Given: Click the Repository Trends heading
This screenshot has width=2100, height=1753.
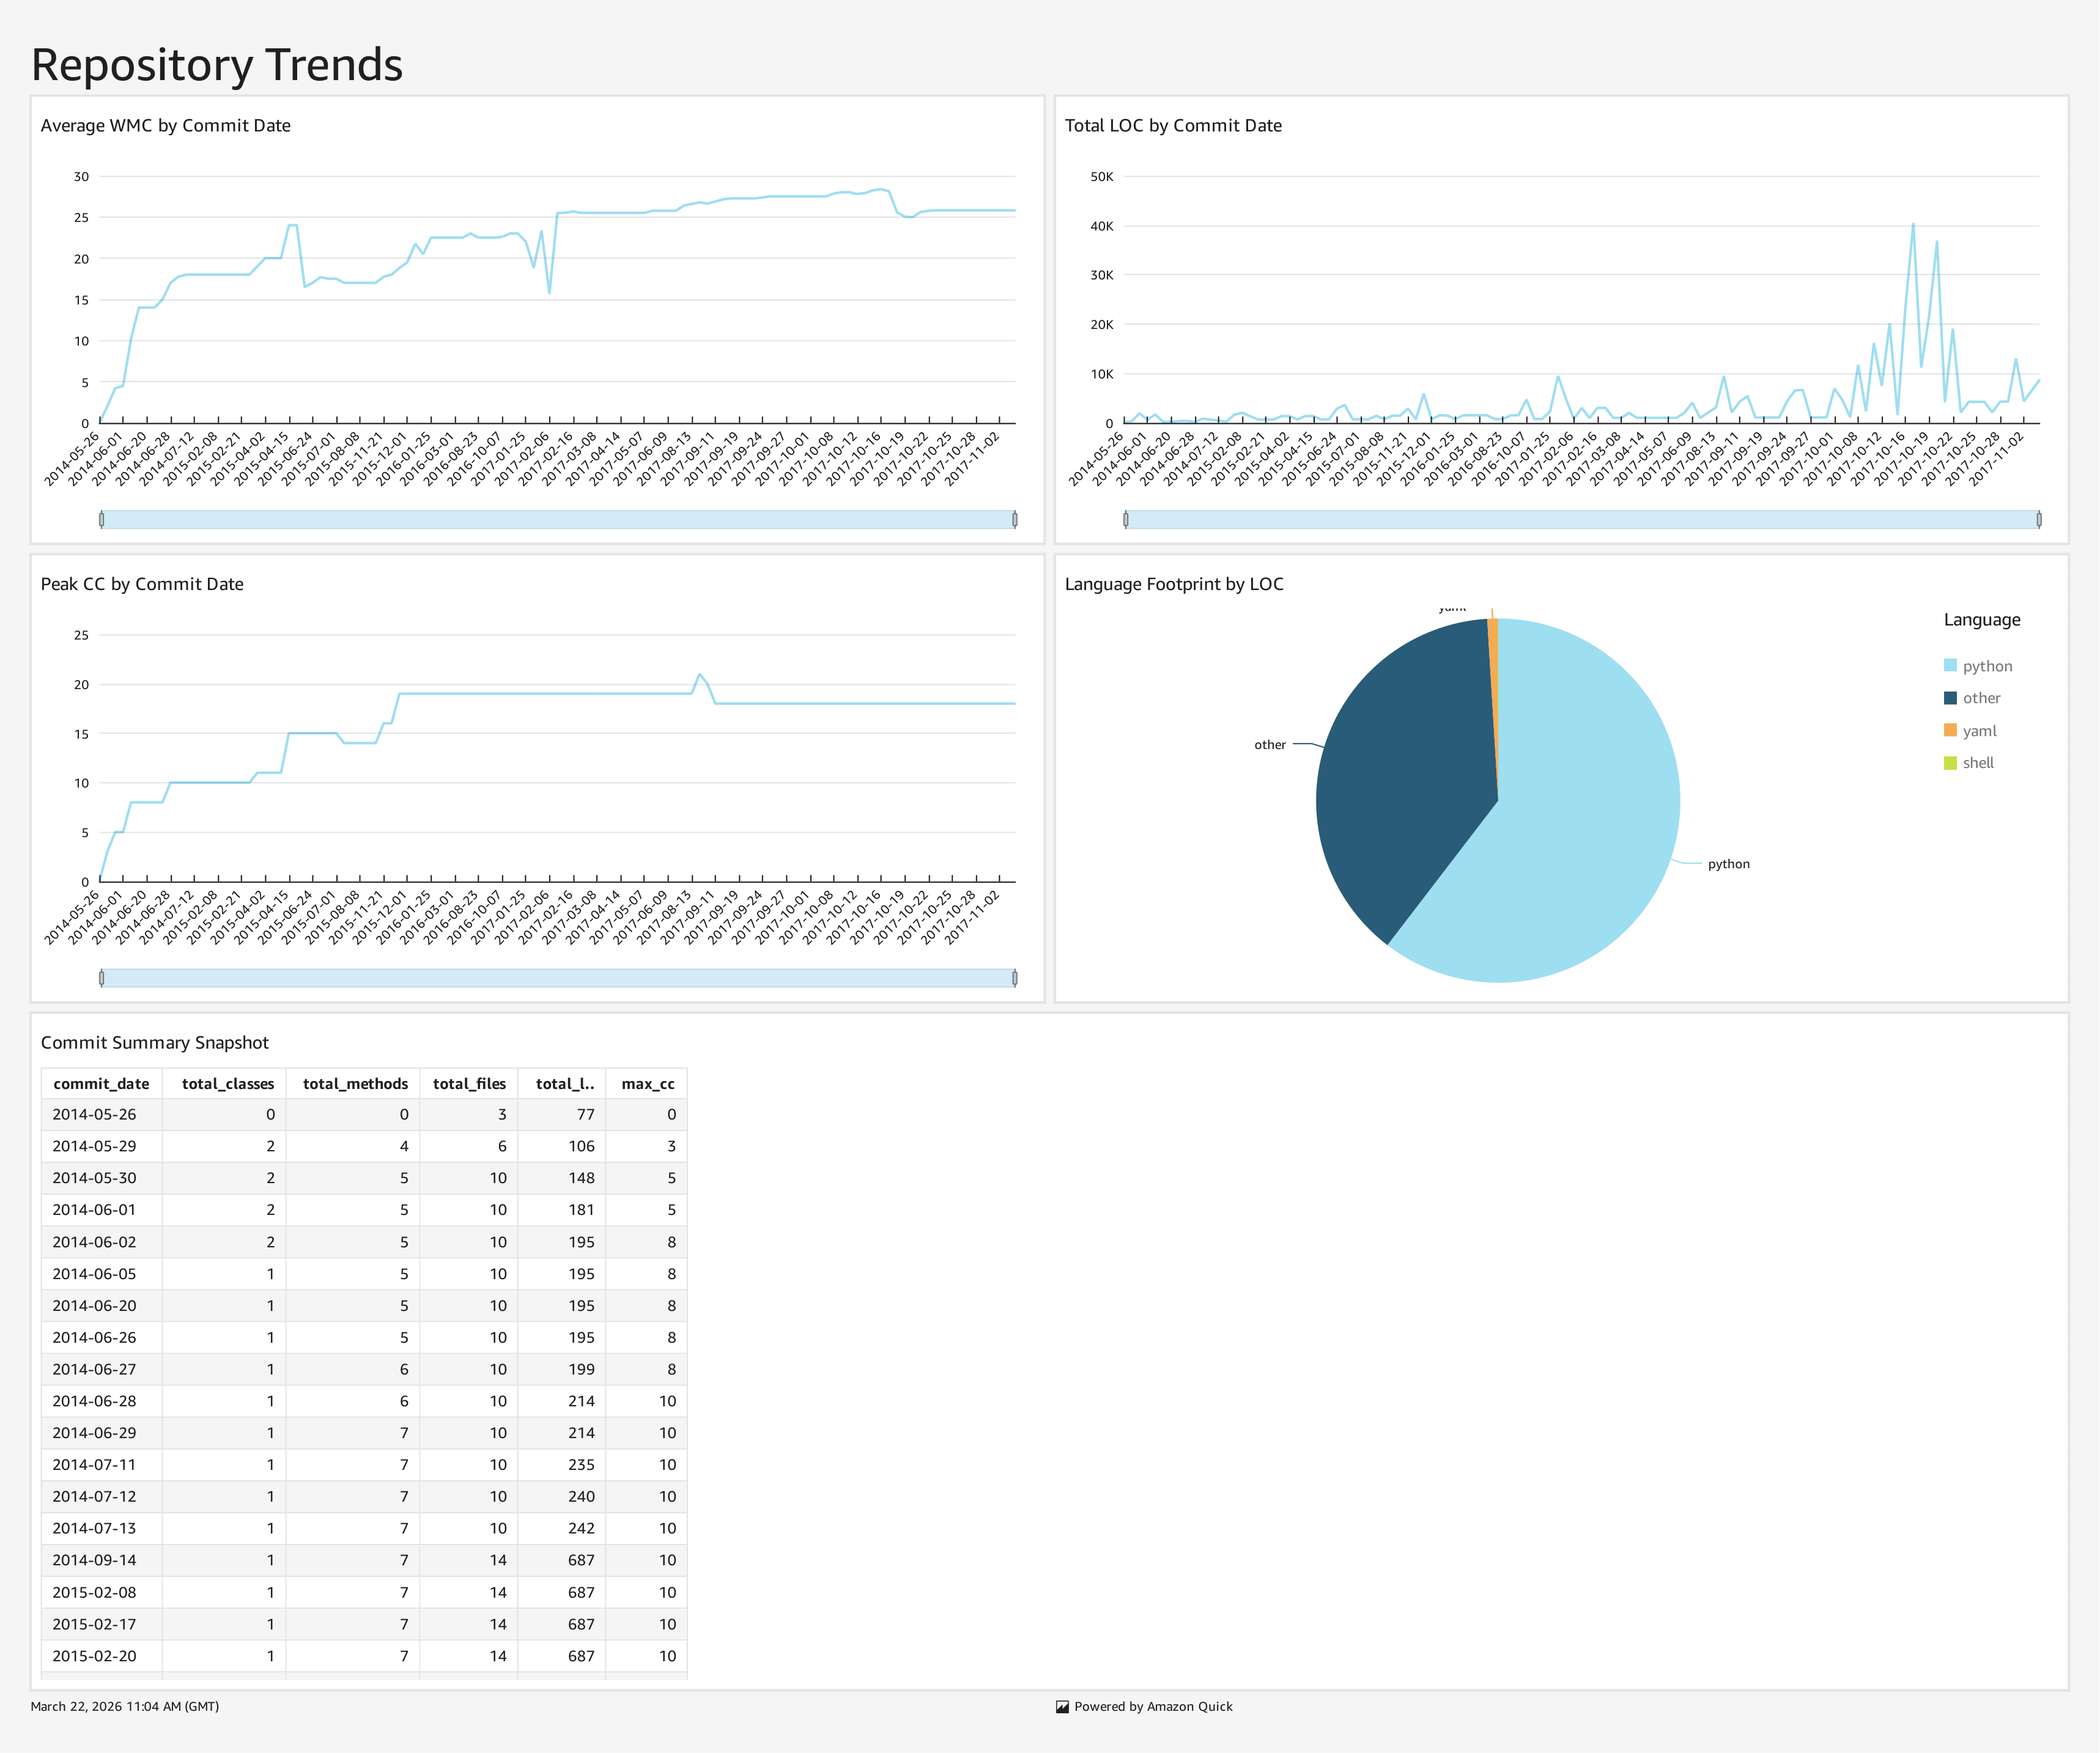Looking at the screenshot, I should coord(217,65).
